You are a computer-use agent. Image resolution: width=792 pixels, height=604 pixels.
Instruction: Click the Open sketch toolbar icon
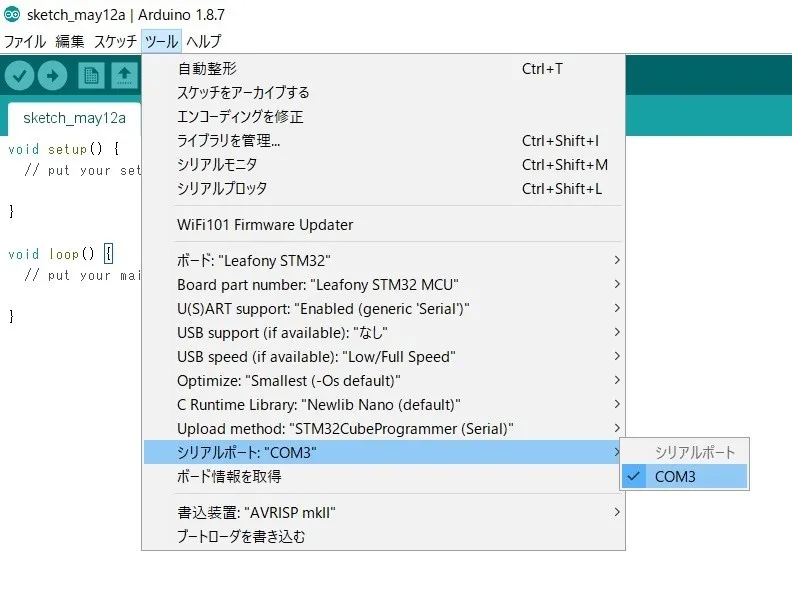[x=124, y=76]
